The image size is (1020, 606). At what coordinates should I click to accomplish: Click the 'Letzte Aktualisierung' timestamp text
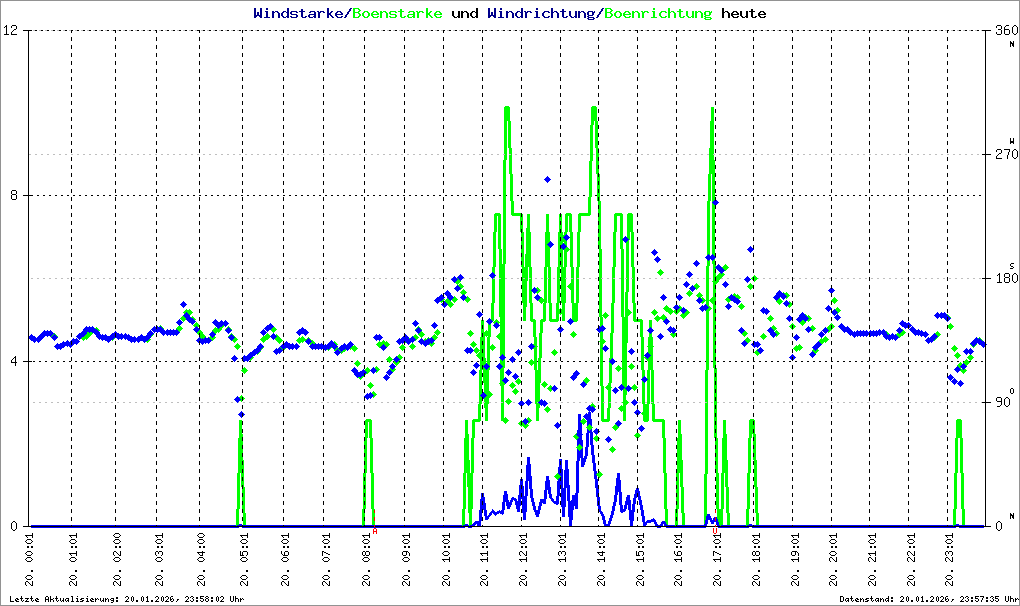pyautogui.click(x=127, y=599)
